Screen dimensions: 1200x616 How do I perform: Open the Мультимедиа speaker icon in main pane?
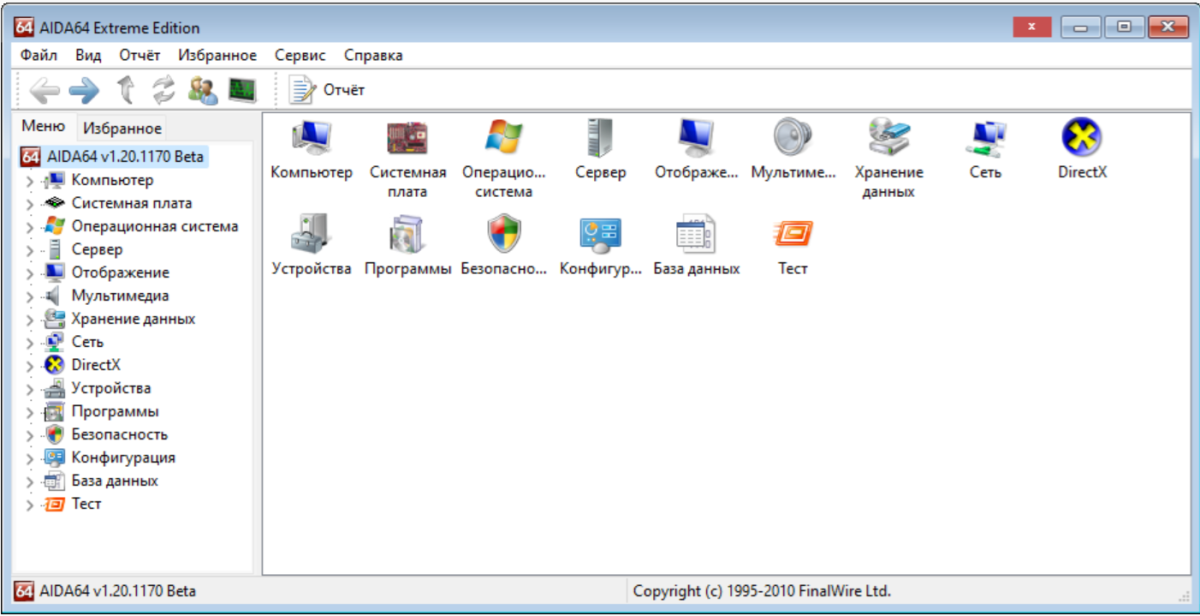coord(793,137)
